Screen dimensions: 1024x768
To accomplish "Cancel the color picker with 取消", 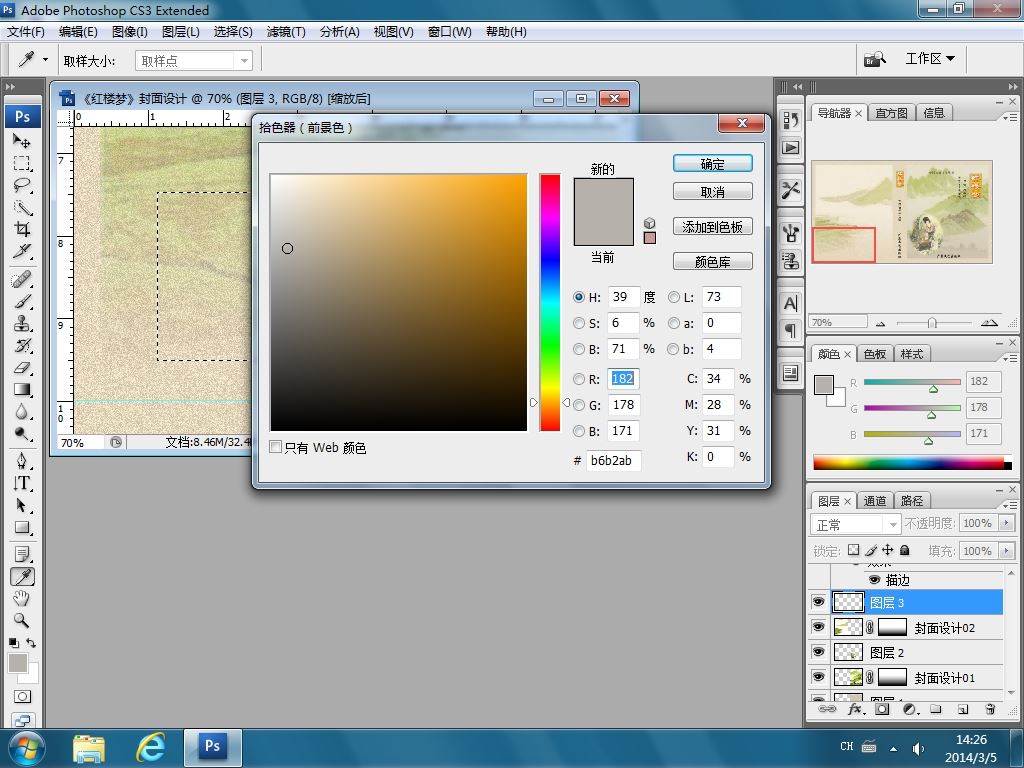I will [x=712, y=192].
